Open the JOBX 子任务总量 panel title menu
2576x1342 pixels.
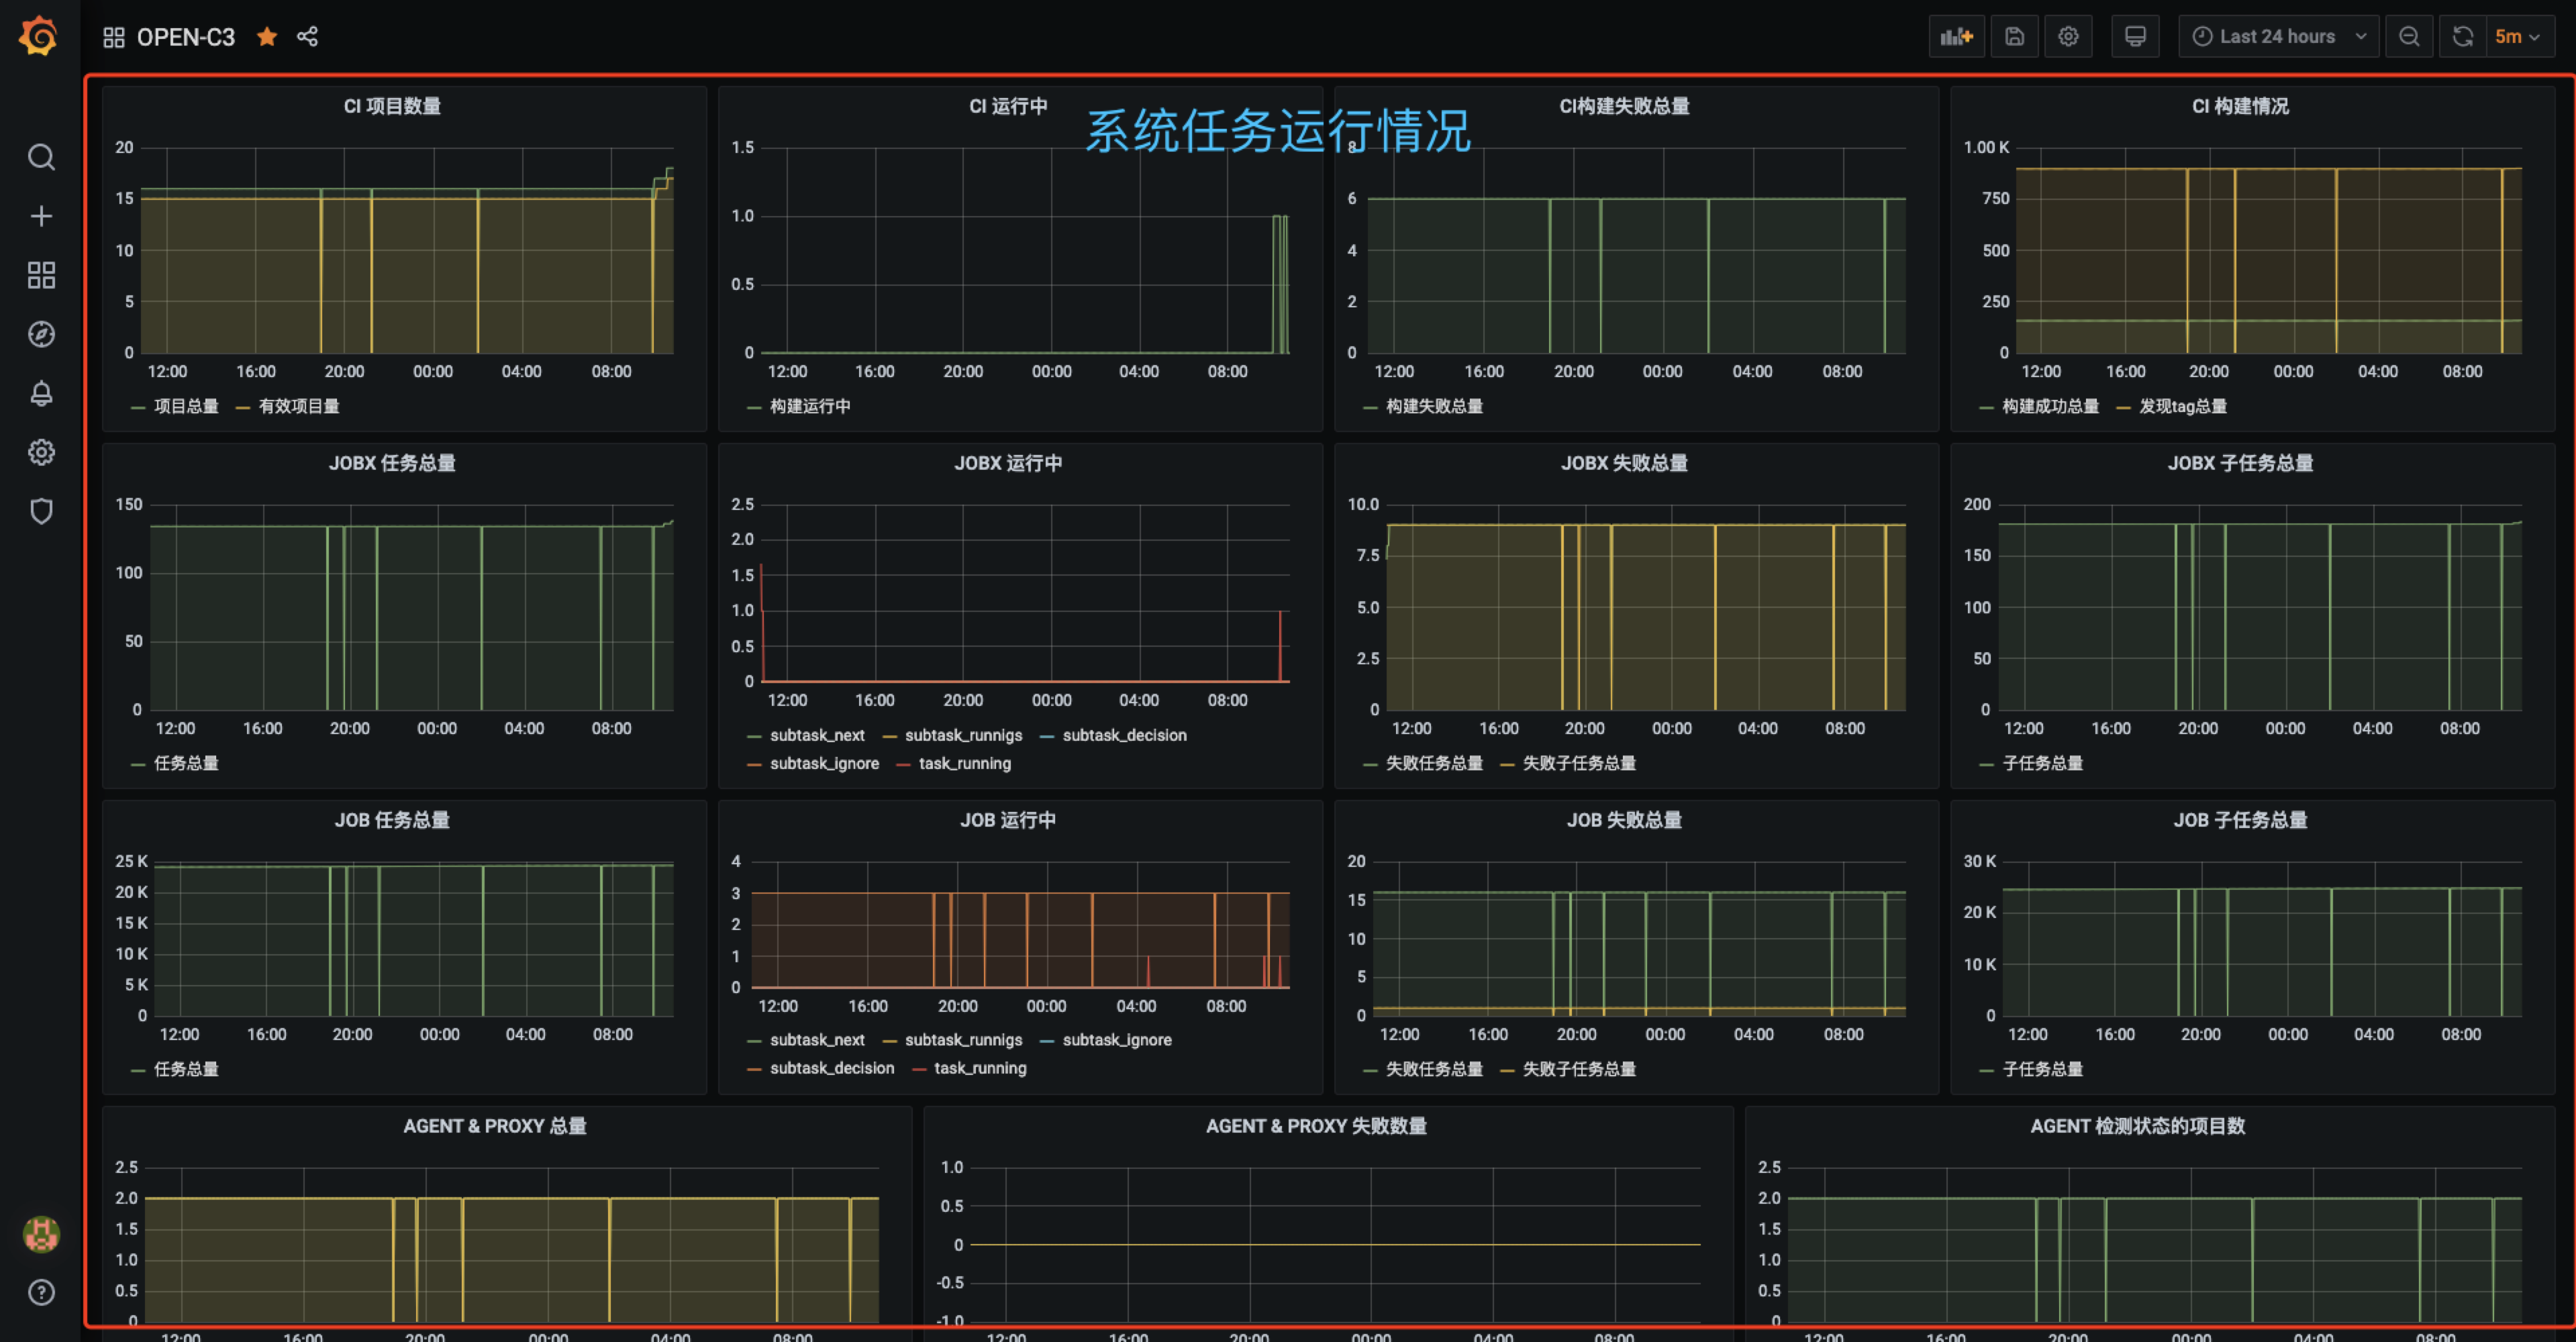click(x=2240, y=463)
